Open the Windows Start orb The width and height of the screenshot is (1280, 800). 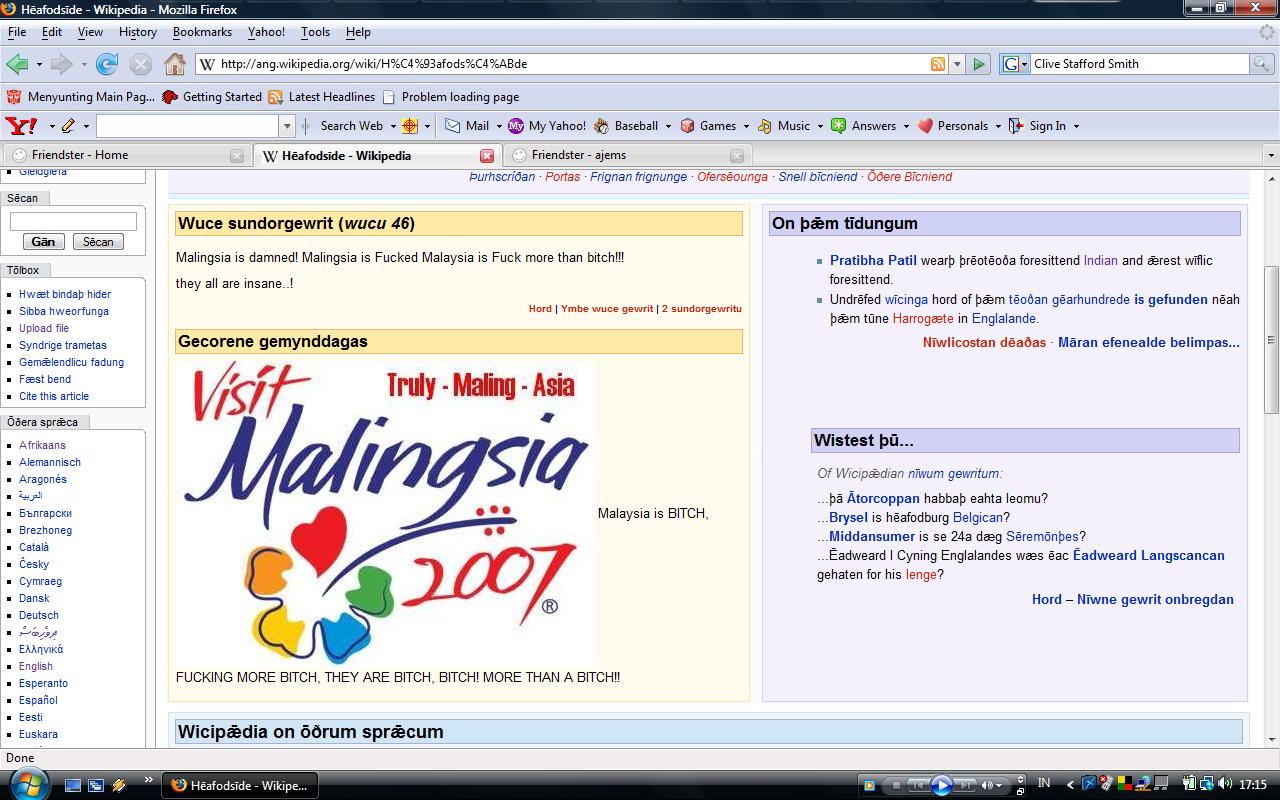tap(28, 785)
